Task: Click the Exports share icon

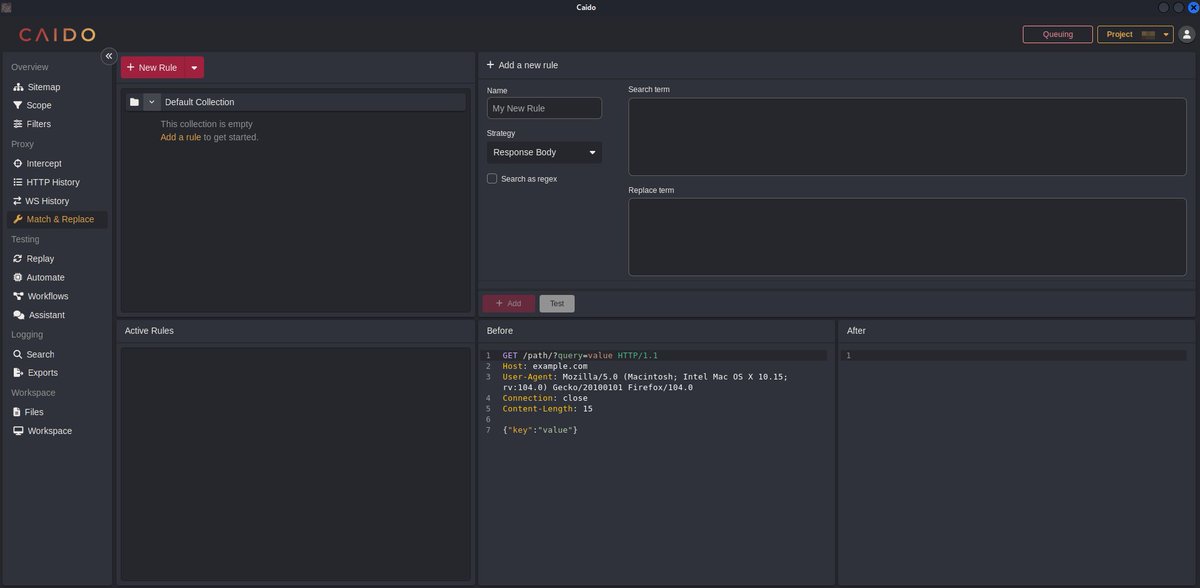Action: point(18,373)
